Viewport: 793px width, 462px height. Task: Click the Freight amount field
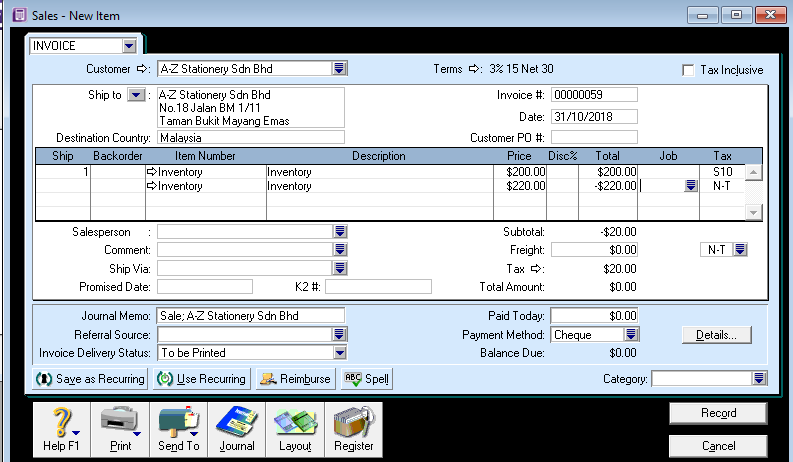[x=594, y=250]
